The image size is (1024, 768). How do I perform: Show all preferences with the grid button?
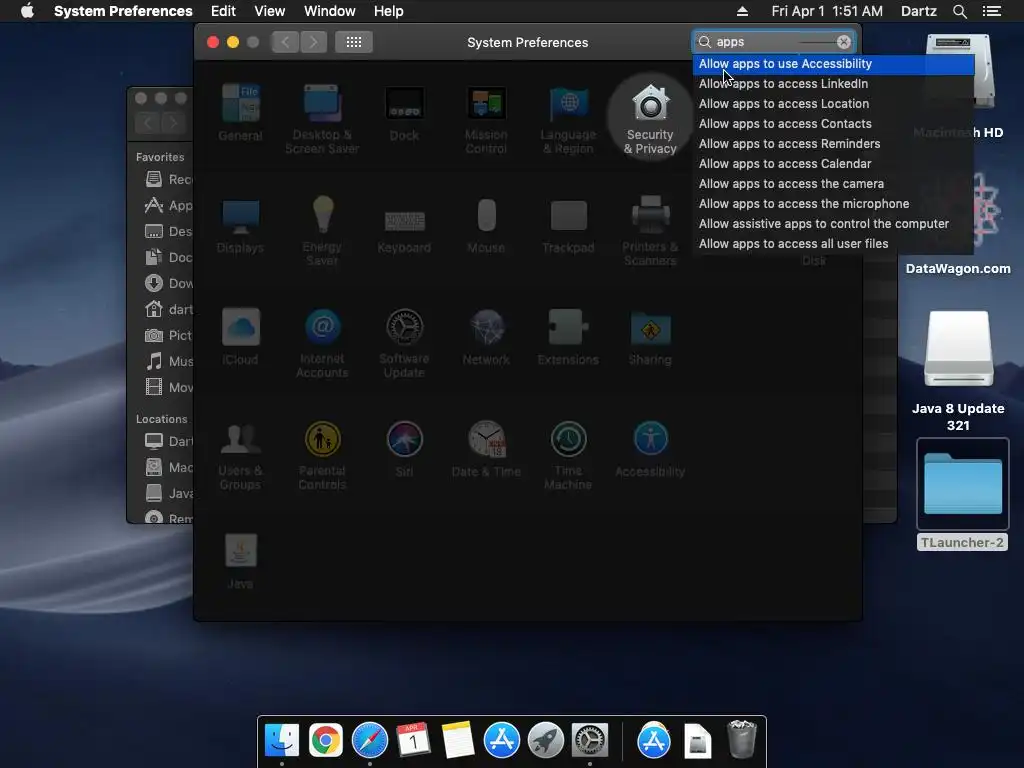[354, 42]
